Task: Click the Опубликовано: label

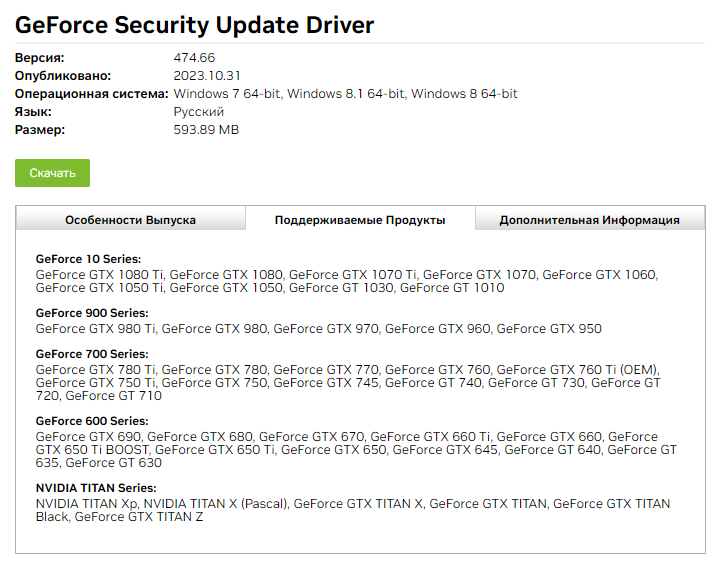Action: (63, 75)
